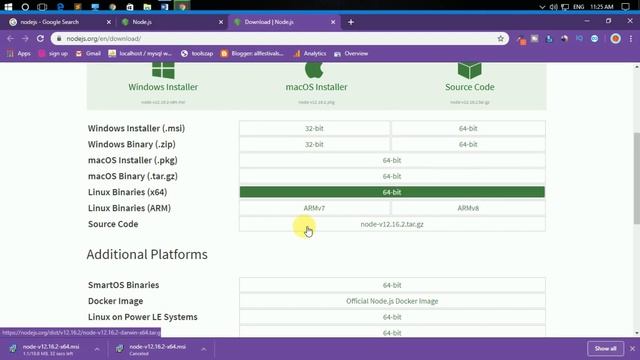The height and width of the screenshot is (360, 640).
Task: Open the Blogger: allfestivals bookmark
Action: coord(252,53)
